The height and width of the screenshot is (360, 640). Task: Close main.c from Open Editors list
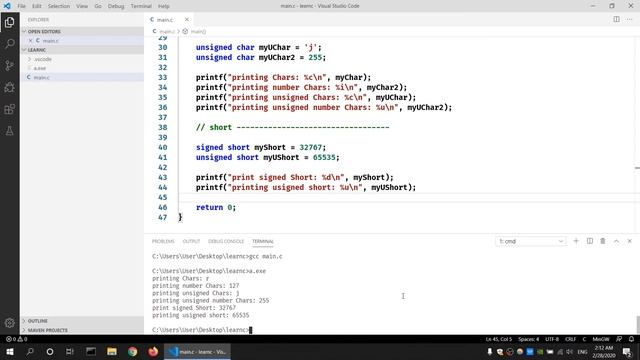[30, 40]
